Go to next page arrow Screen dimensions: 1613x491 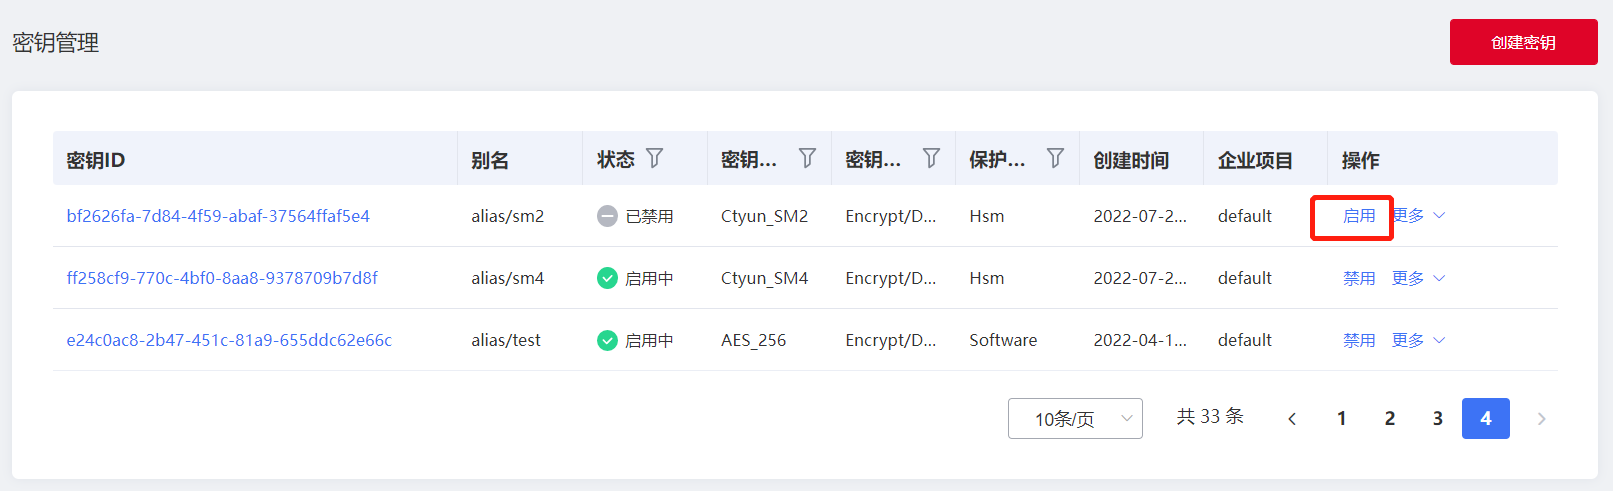[1541, 419]
